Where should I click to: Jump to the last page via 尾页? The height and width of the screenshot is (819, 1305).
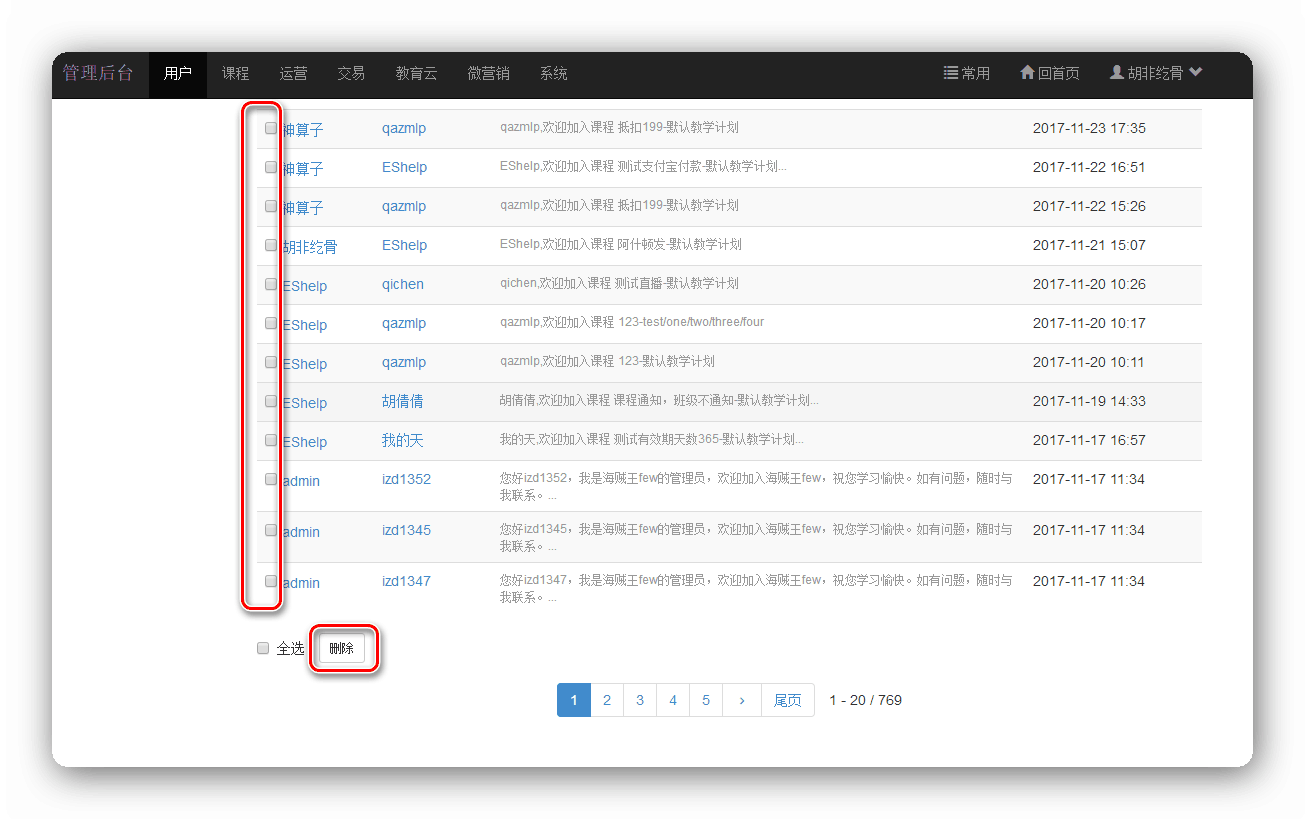[x=787, y=700]
